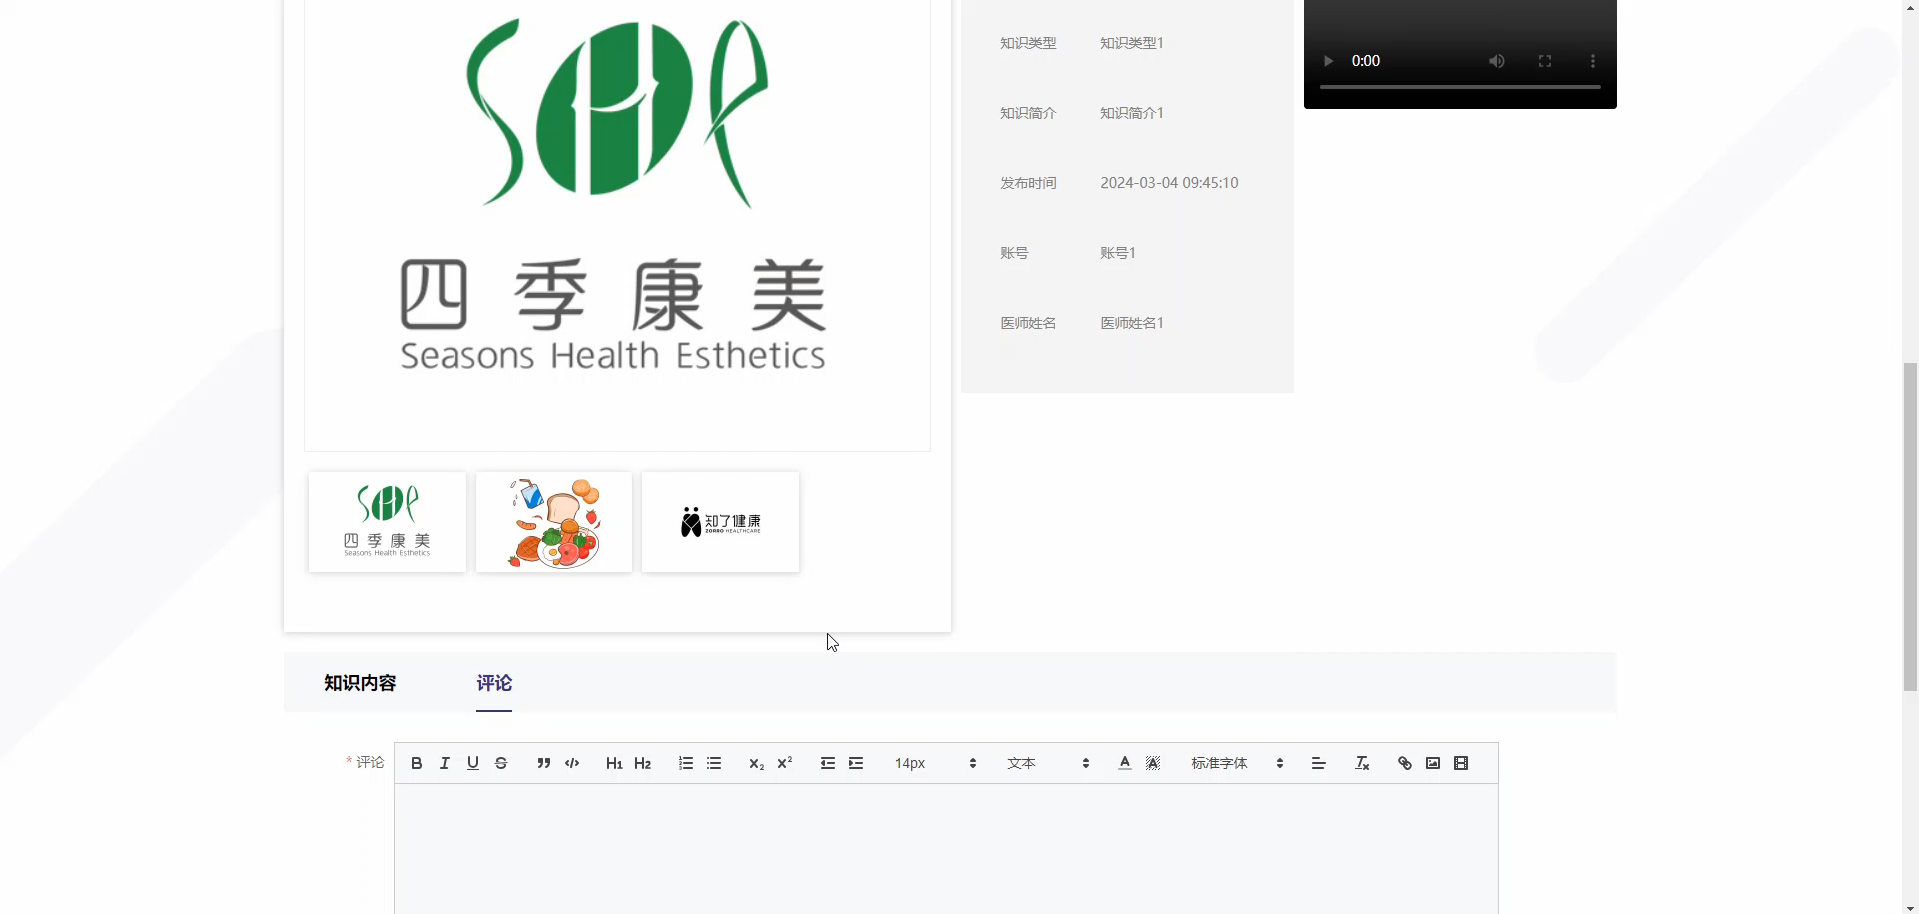The image size is (1919, 914).
Task: Switch to the 知识内容 tab
Action: [360, 683]
